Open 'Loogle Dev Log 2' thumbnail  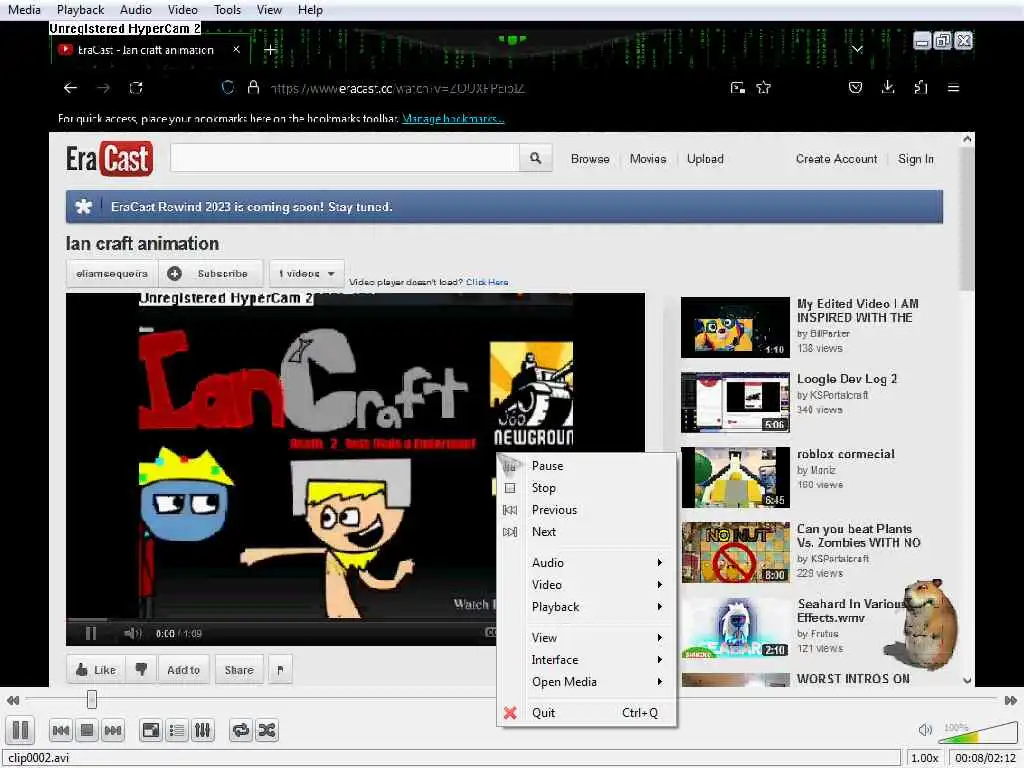pyautogui.click(x=735, y=402)
